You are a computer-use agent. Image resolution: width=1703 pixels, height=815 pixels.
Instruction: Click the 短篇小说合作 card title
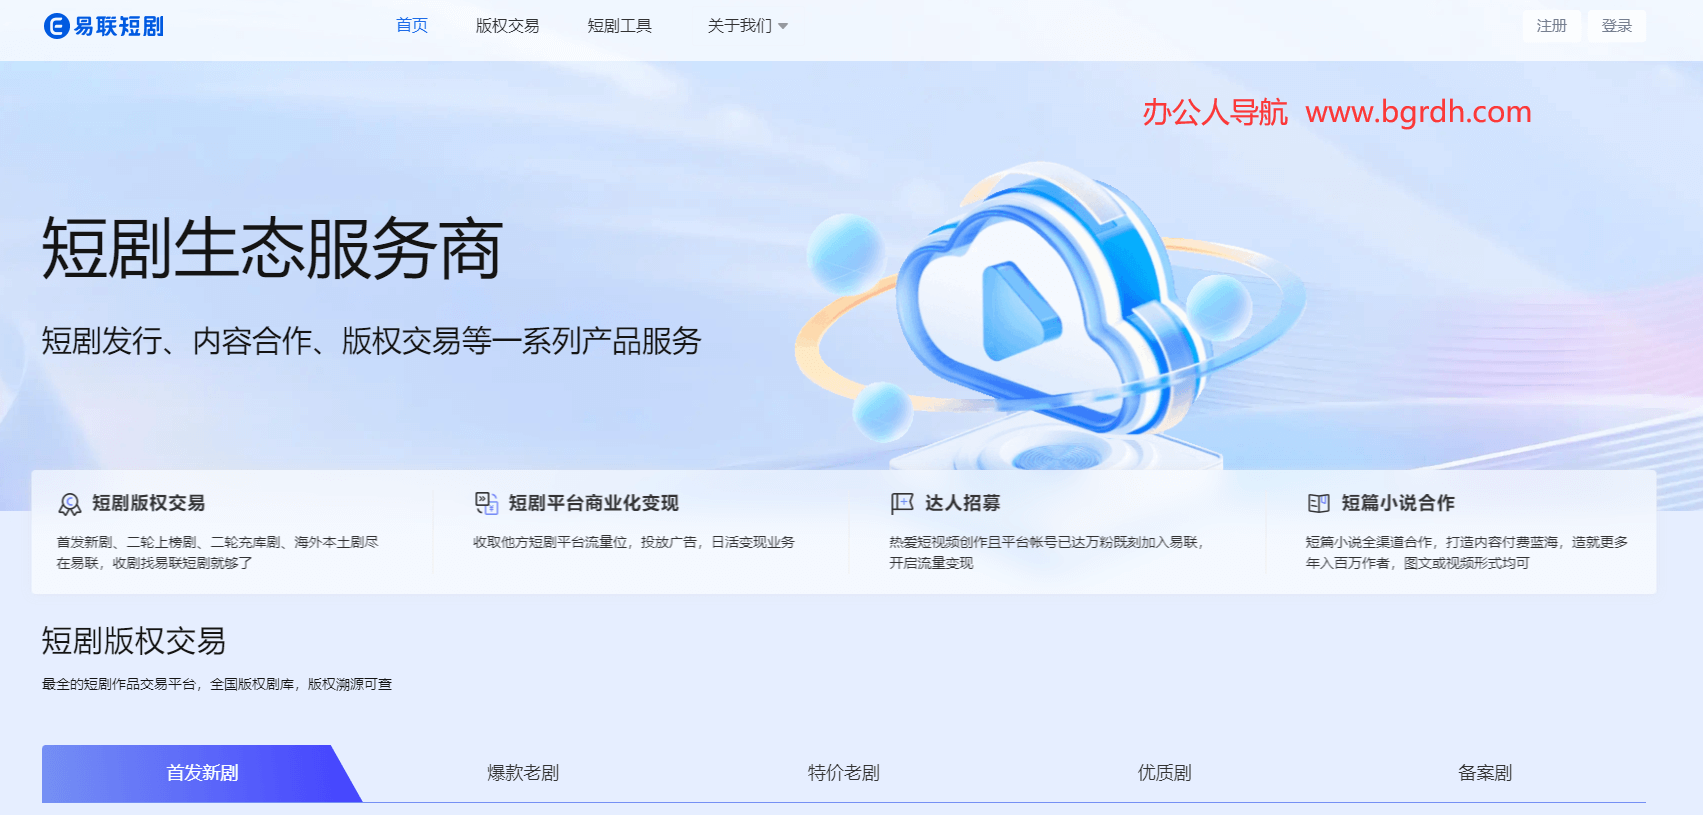[x=1397, y=503]
